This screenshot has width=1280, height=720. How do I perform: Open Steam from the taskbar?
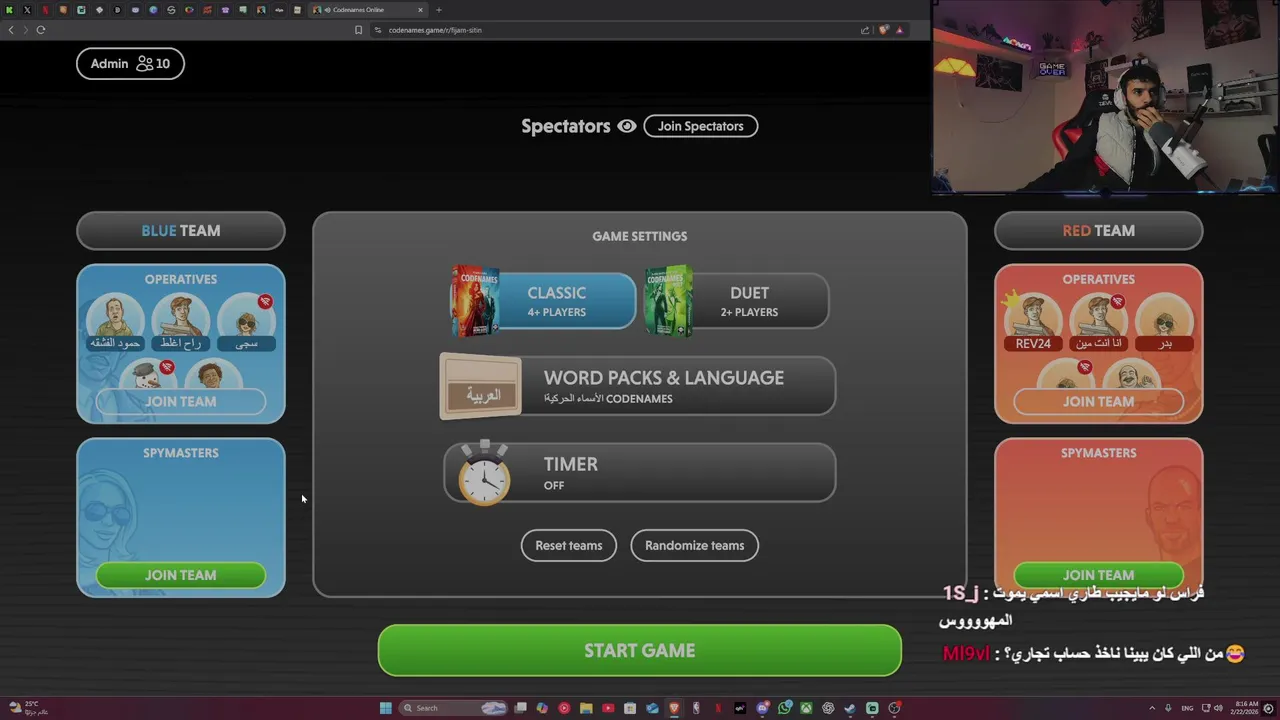tap(850, 708)
